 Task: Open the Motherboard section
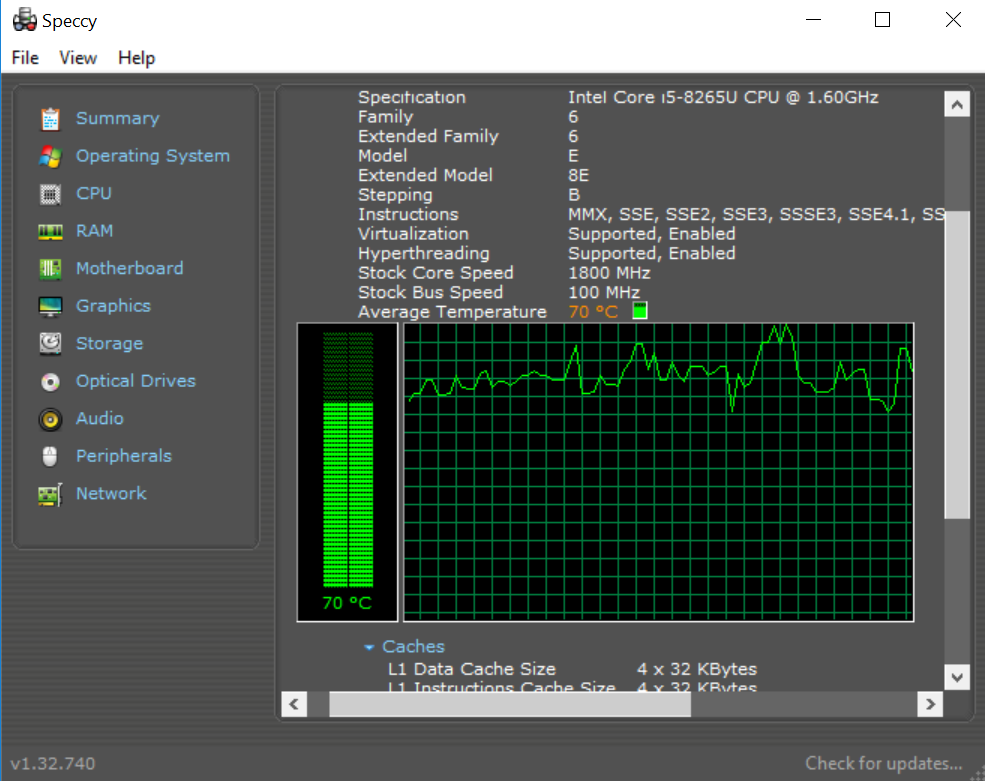pyautogui.click(x=129, y=268)
